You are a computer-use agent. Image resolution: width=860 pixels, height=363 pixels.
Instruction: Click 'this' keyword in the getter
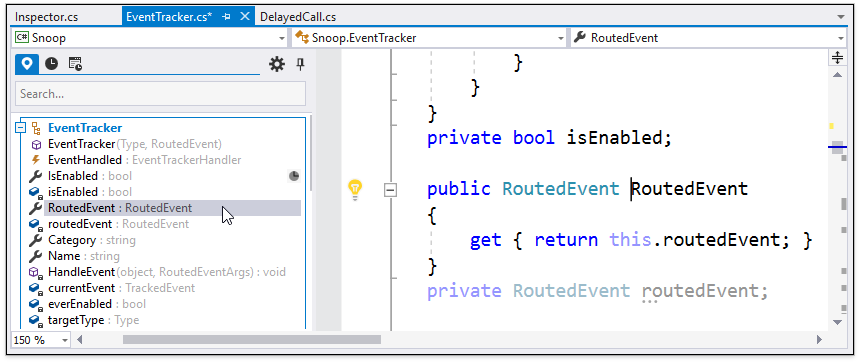click(x=630, y=239)
